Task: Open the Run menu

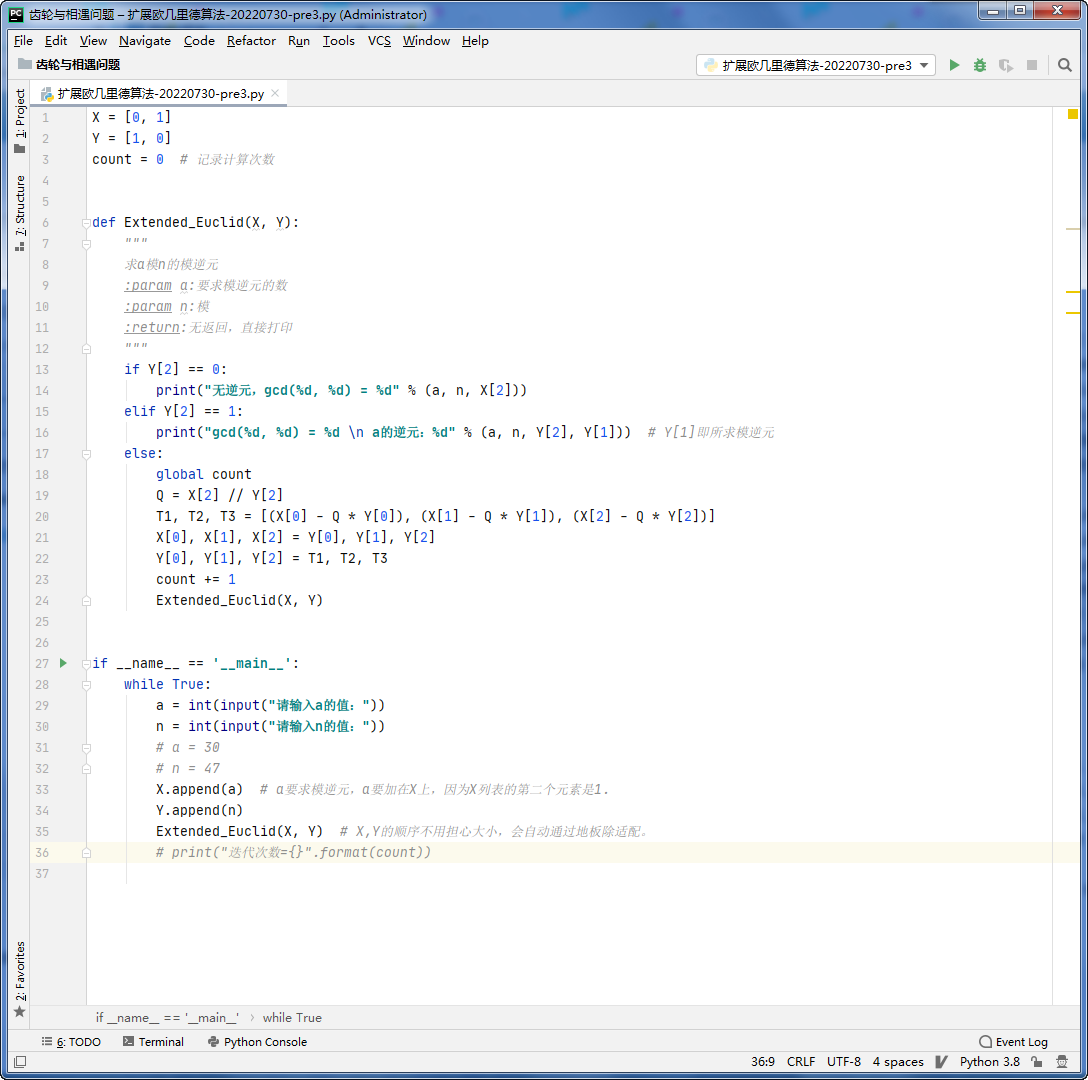Action: tap(299, 41)
